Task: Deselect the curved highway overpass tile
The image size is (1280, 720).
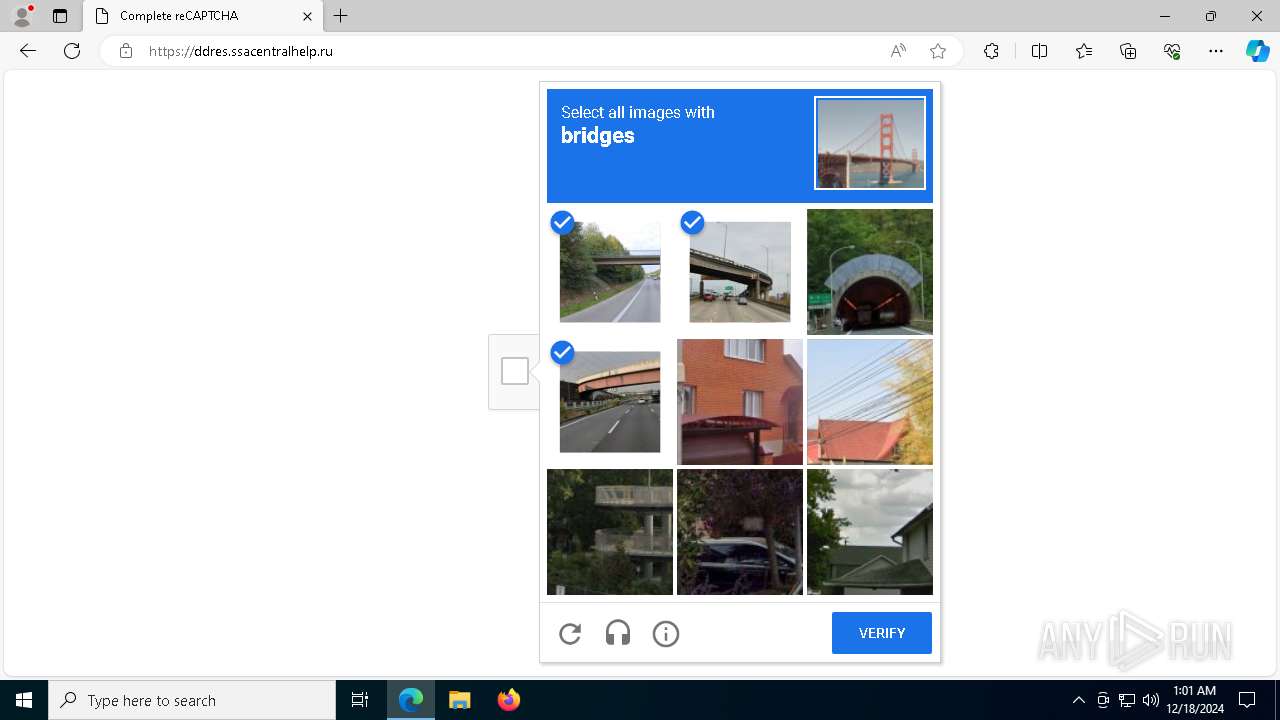Action: tap(740, 272)
